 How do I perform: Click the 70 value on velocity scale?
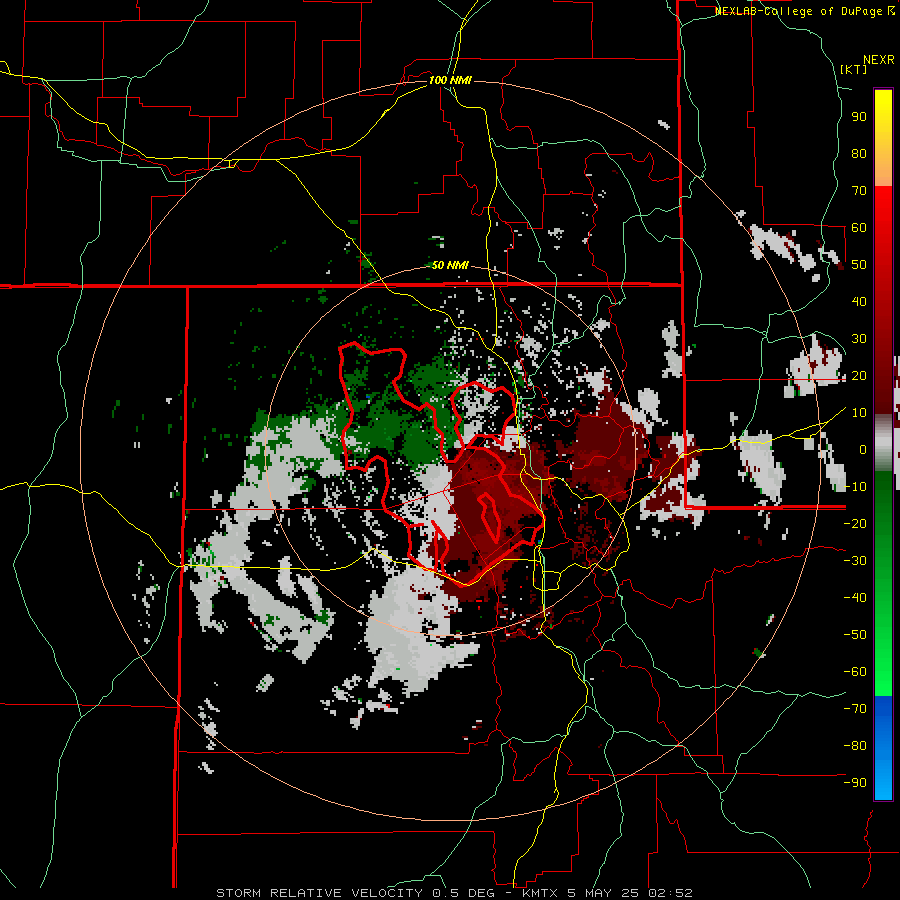click(859, 191)
